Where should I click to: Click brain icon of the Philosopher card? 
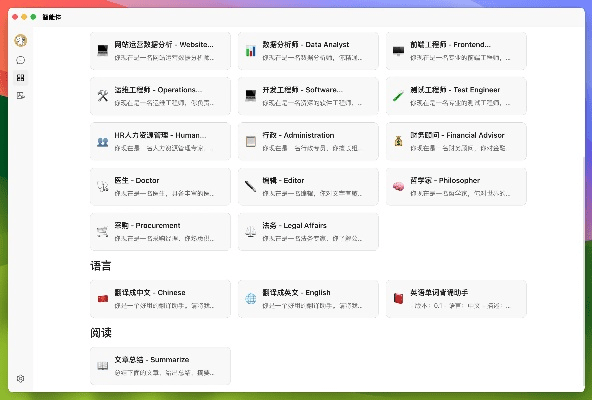(399, 187)
